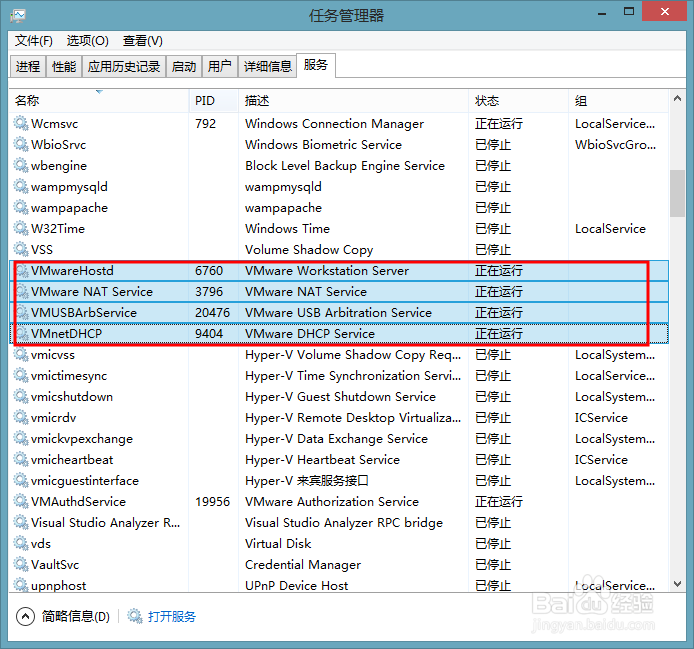
Task: Open the 查看(V) menu
Action: tap(143, 41)
